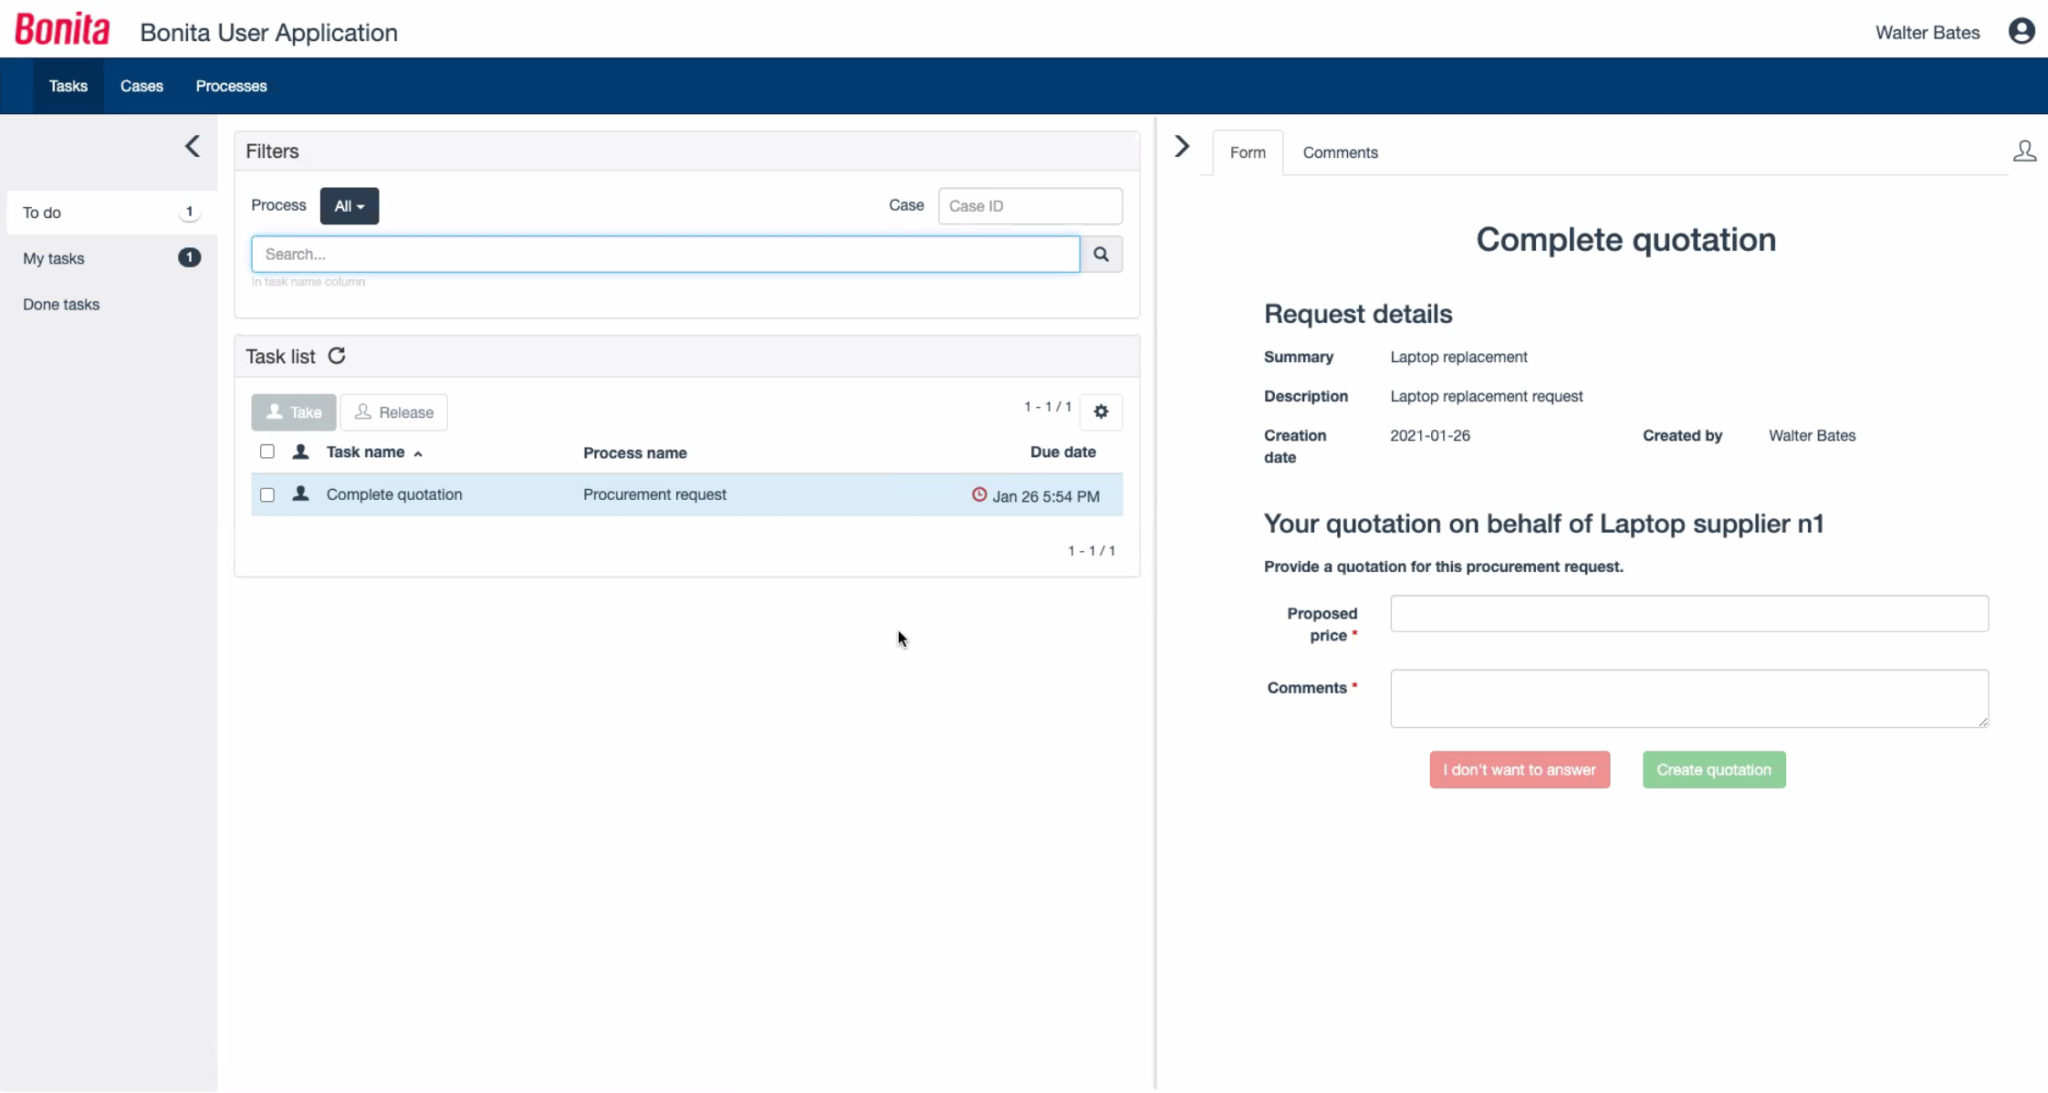Viewport: 2048px width, 1093px height.
Task: Click the search magnifier icon
Action: click(x=1101, y=253)
